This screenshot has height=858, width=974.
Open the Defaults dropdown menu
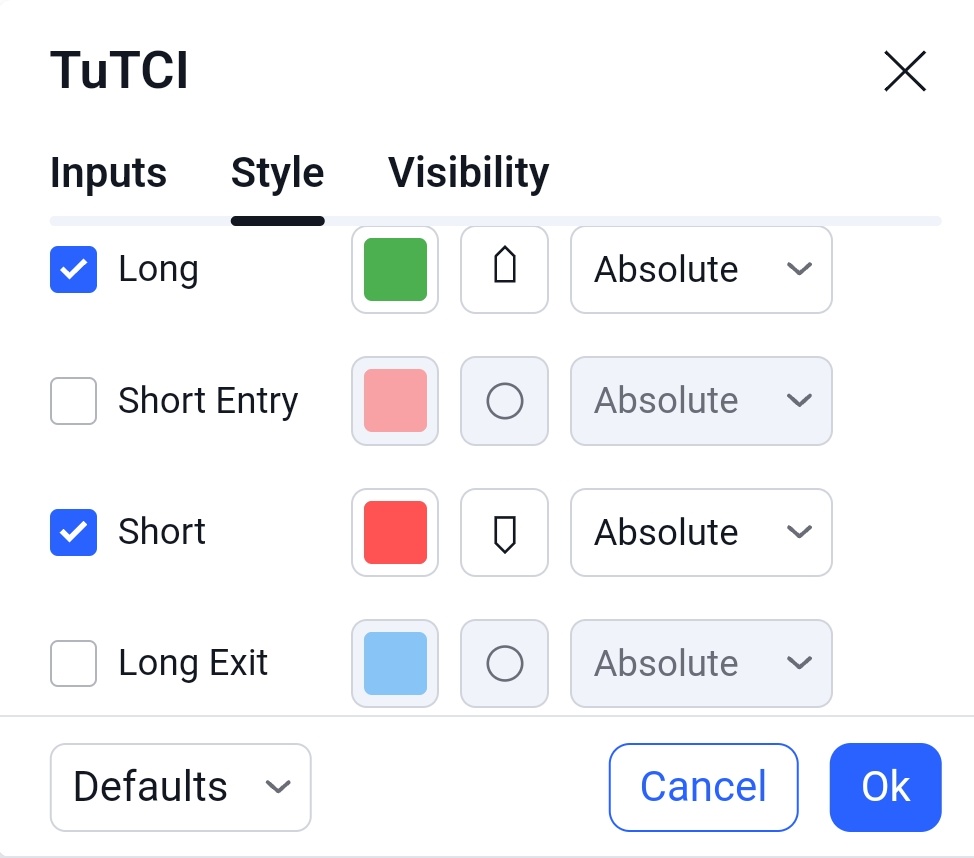(180, 787)
